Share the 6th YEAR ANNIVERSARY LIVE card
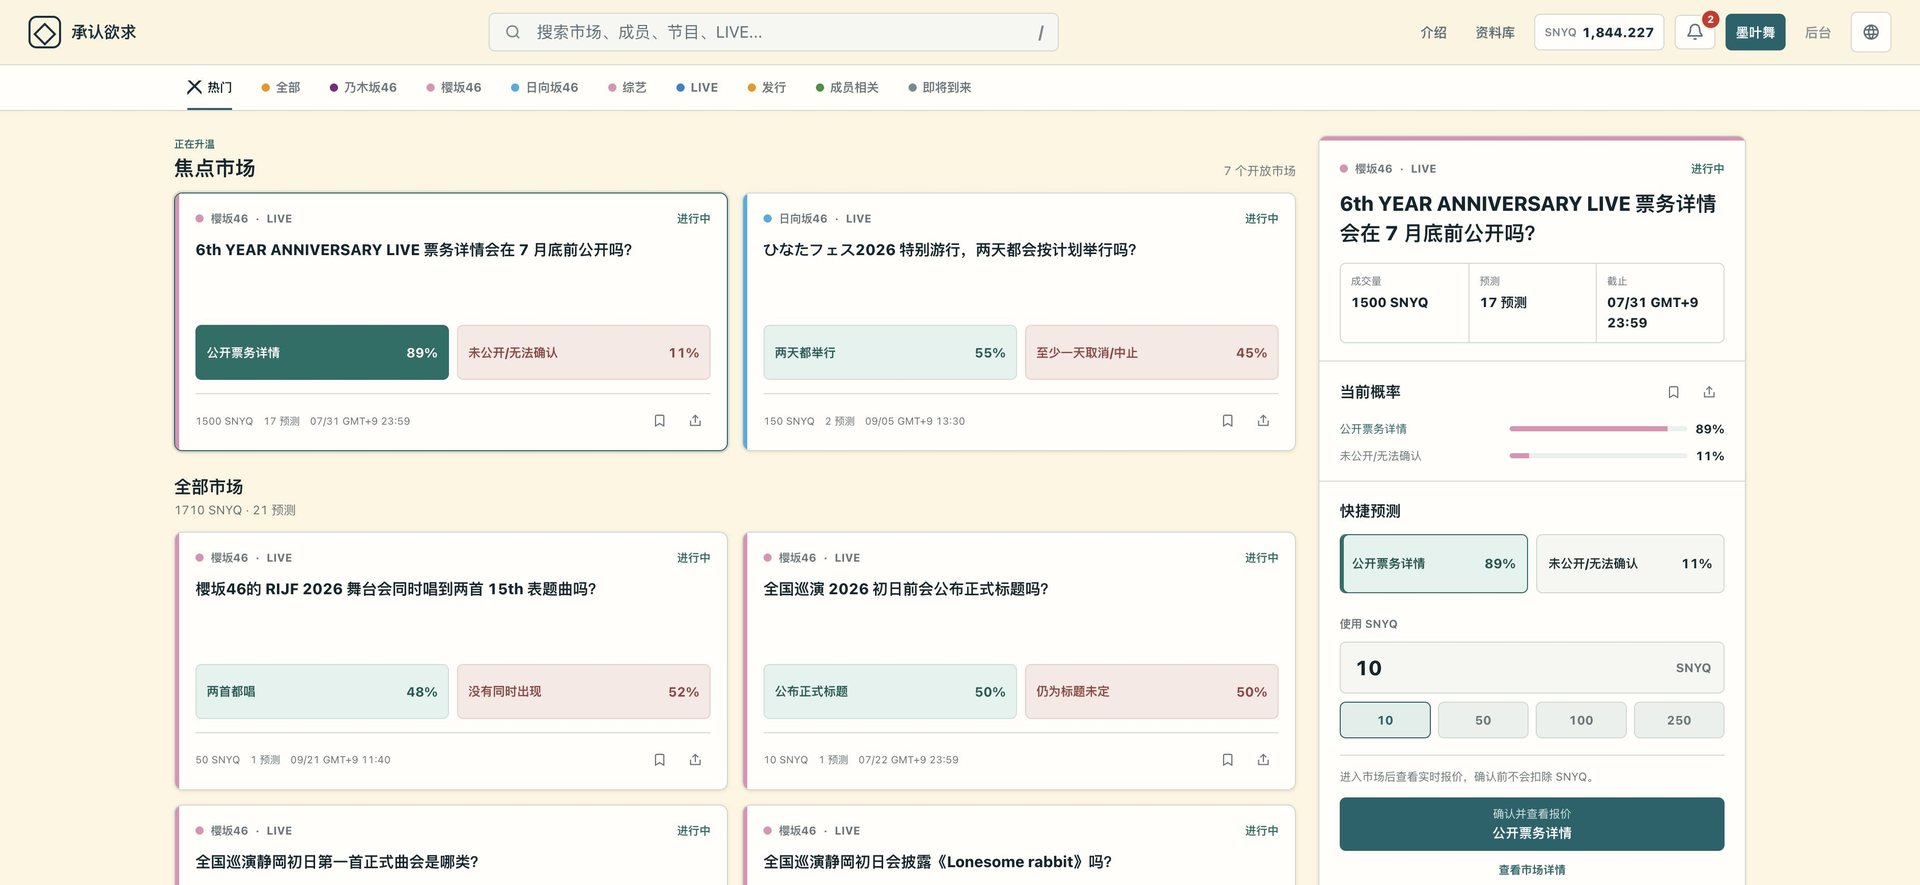Viewport: 1920px width, 885px height. click(x=695, y=421)
